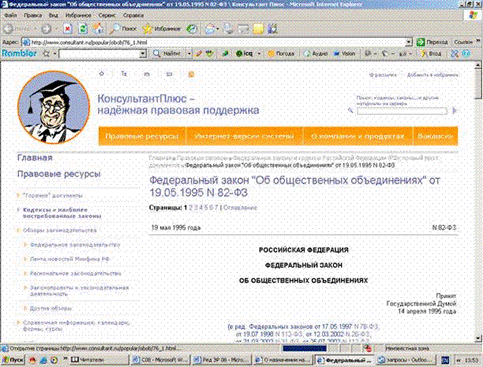Click the Главная sidebar link
The width and height of the screenshot is (483, 367).
tap(35, 157)
